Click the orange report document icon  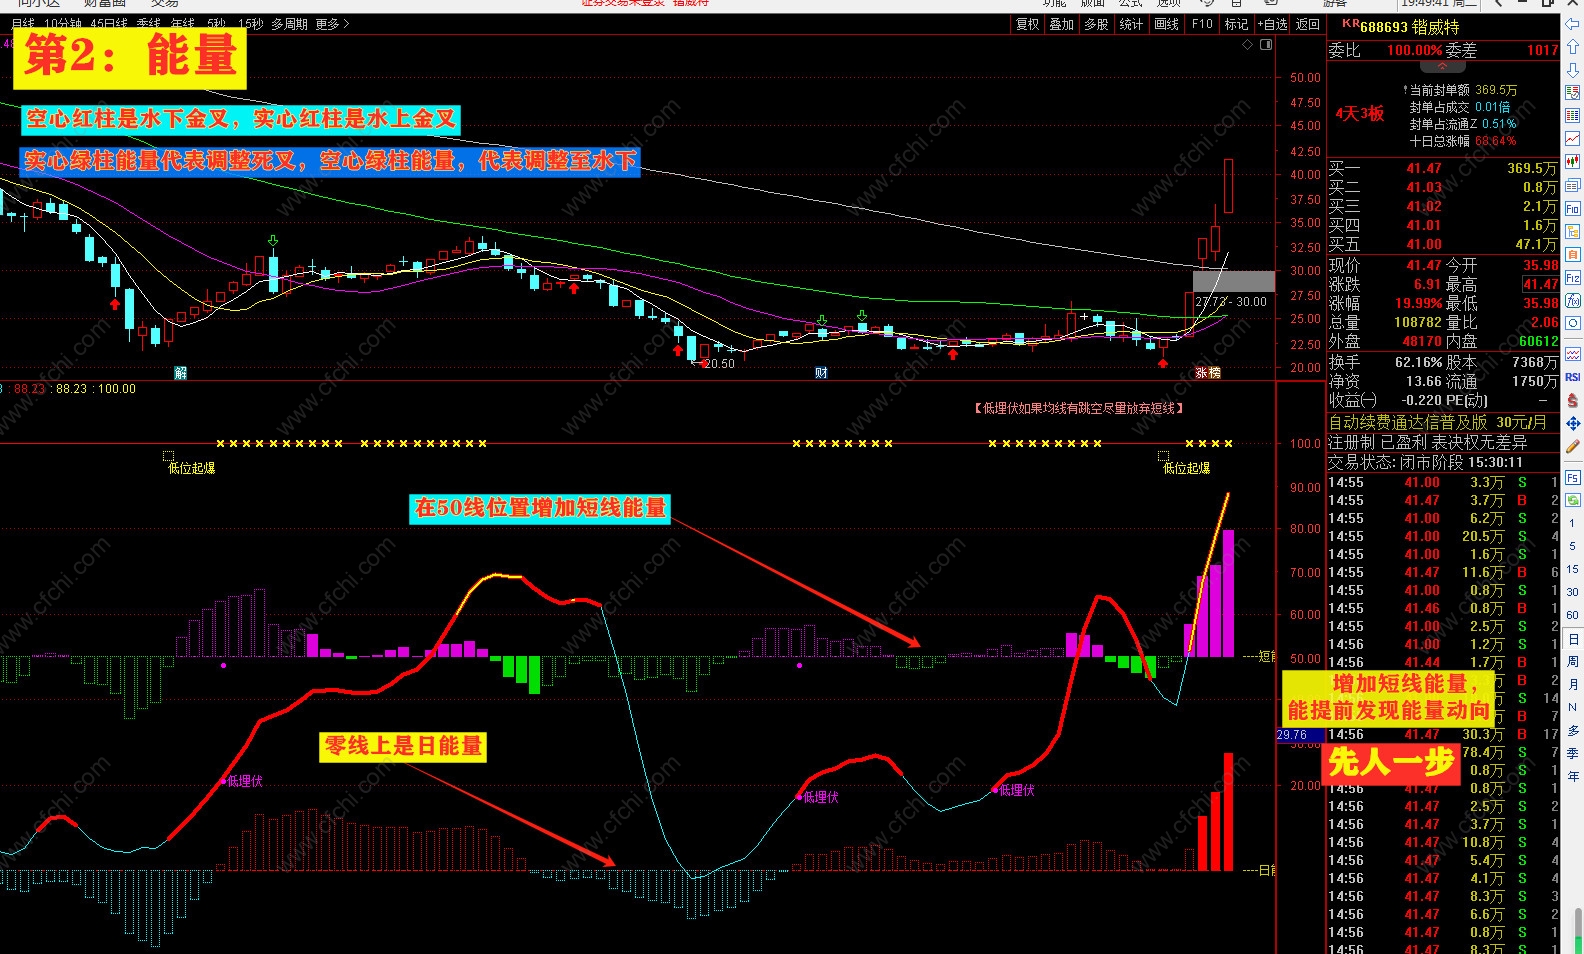point(1572,254)
